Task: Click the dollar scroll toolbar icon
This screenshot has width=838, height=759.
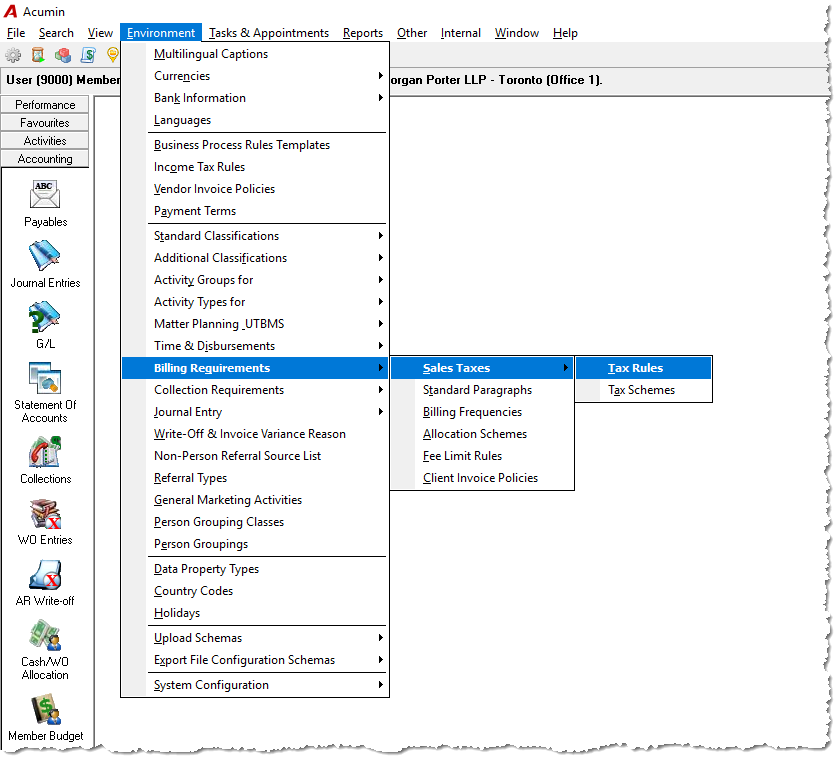Action: point(88,55)
